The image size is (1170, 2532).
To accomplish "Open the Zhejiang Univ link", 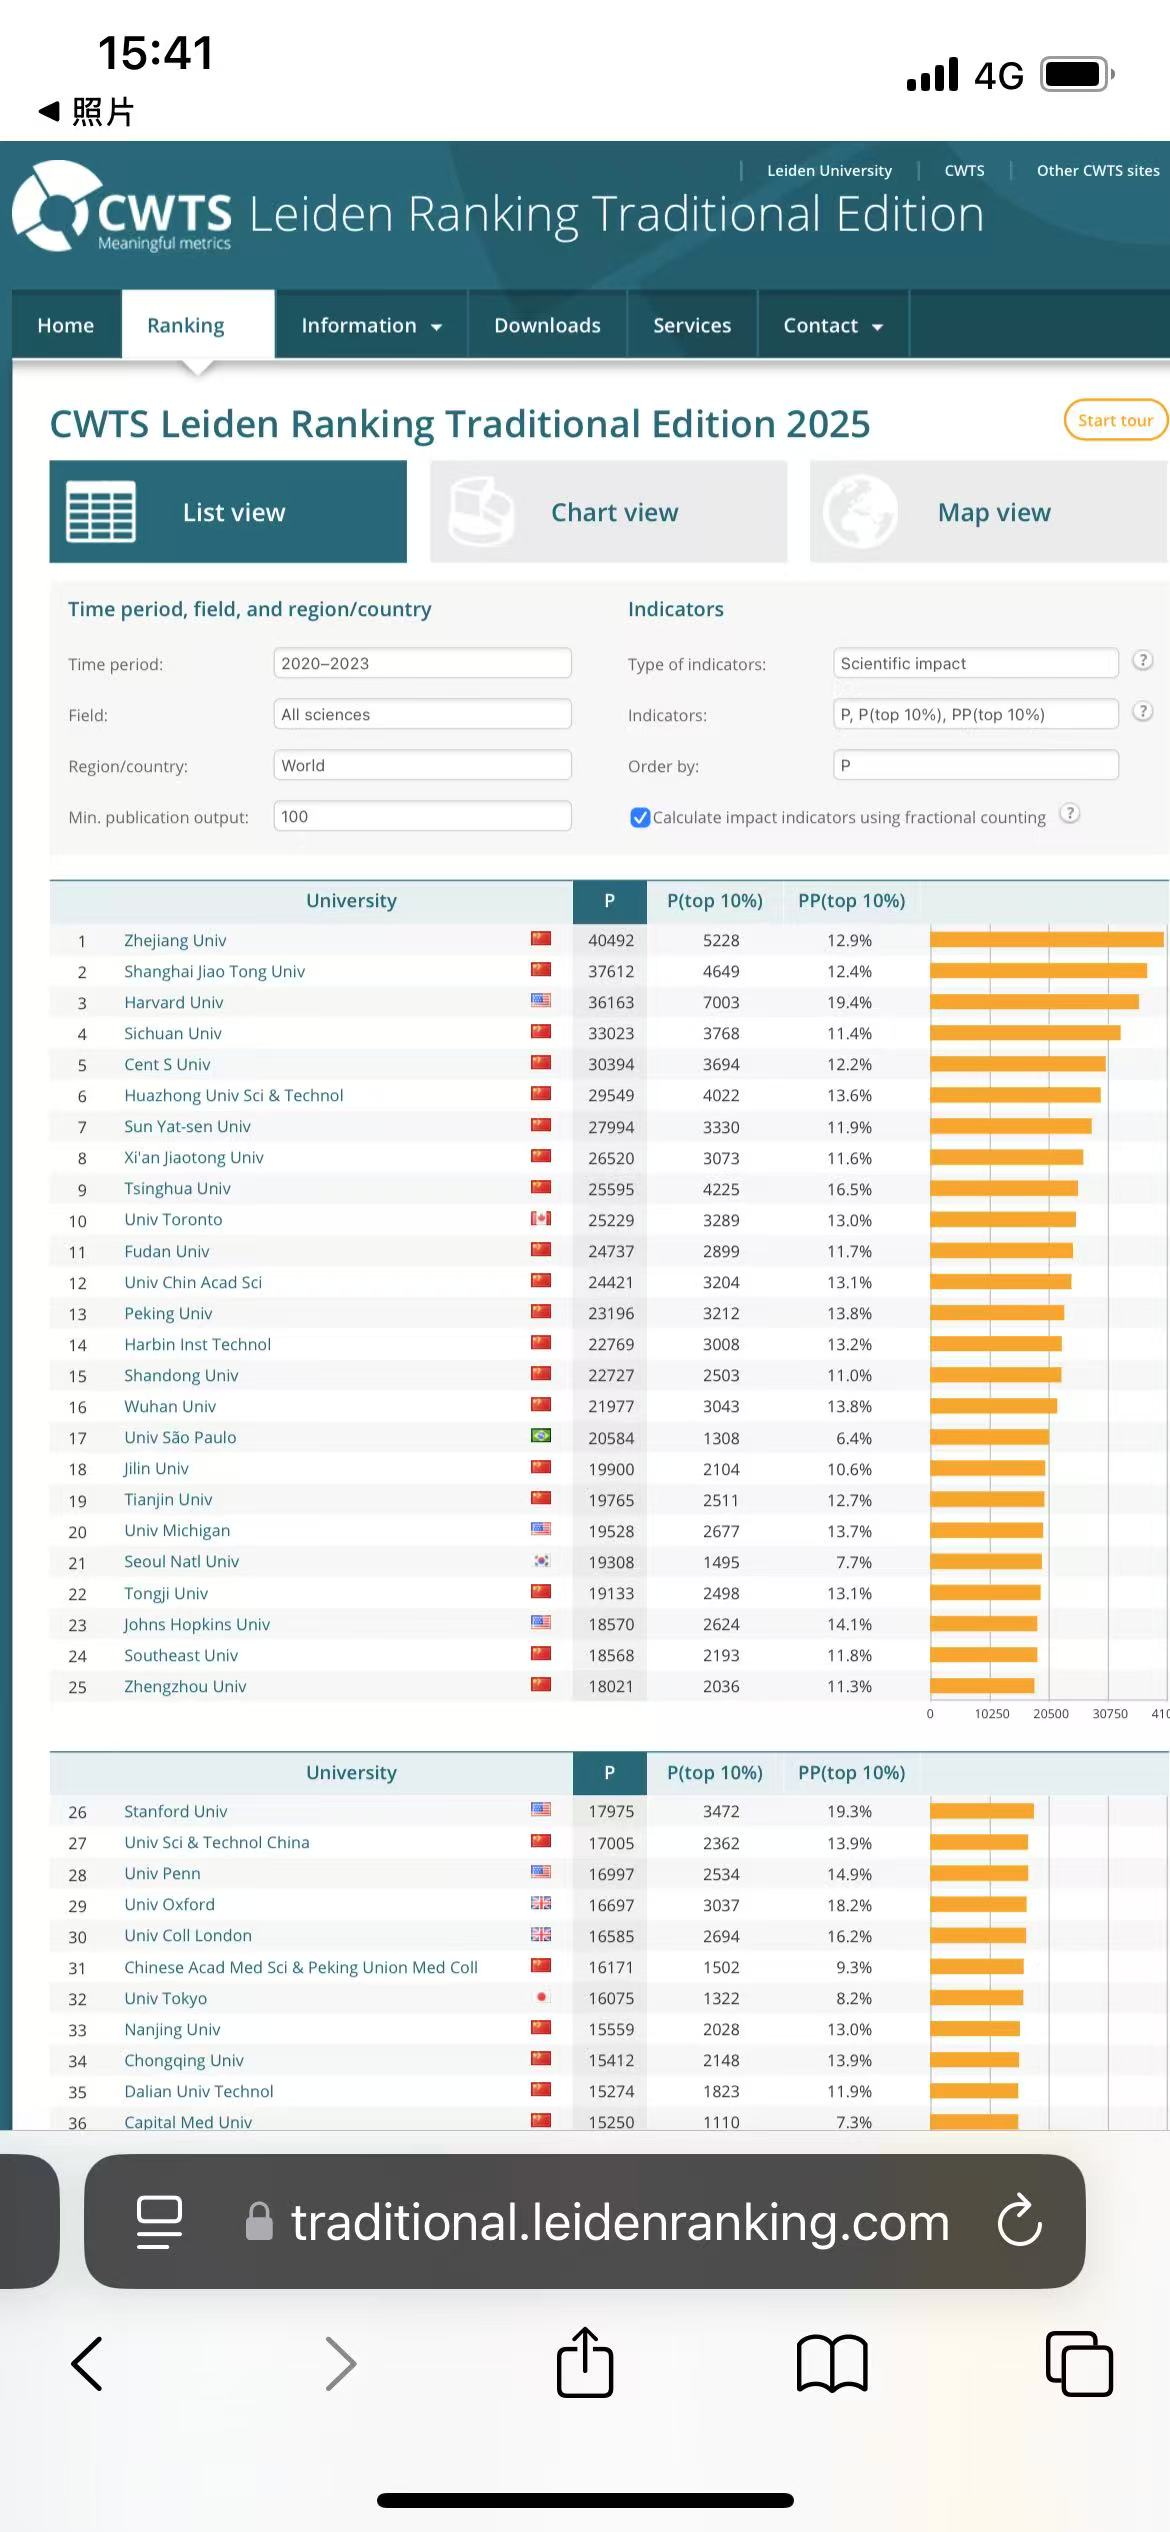I will (175, 940).
